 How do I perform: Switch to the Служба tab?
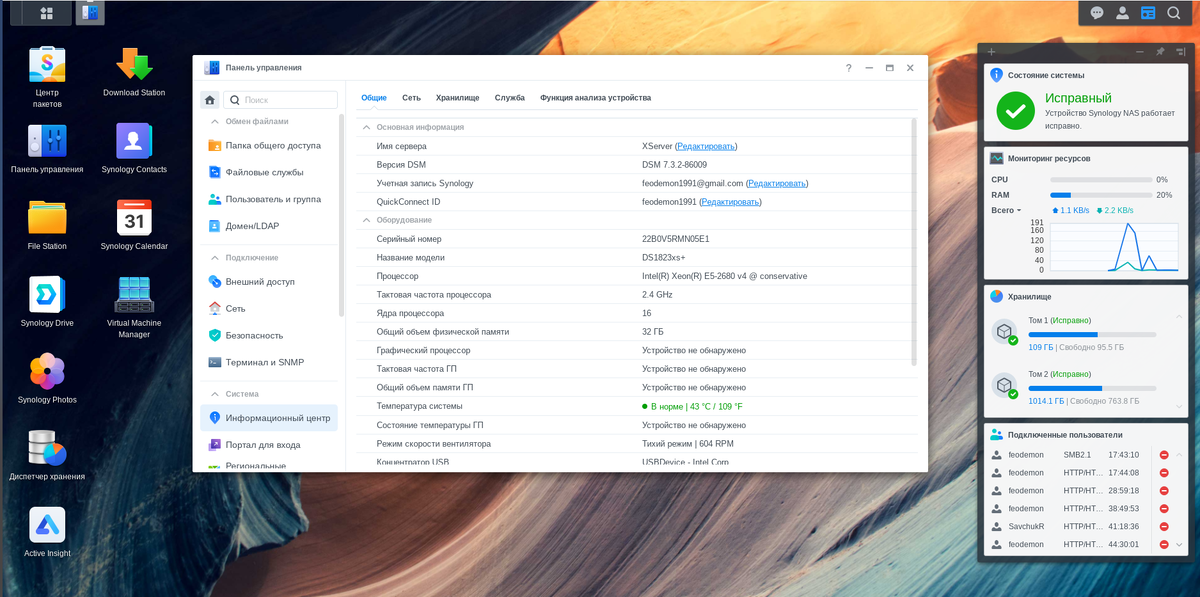[x=509, y=98]
